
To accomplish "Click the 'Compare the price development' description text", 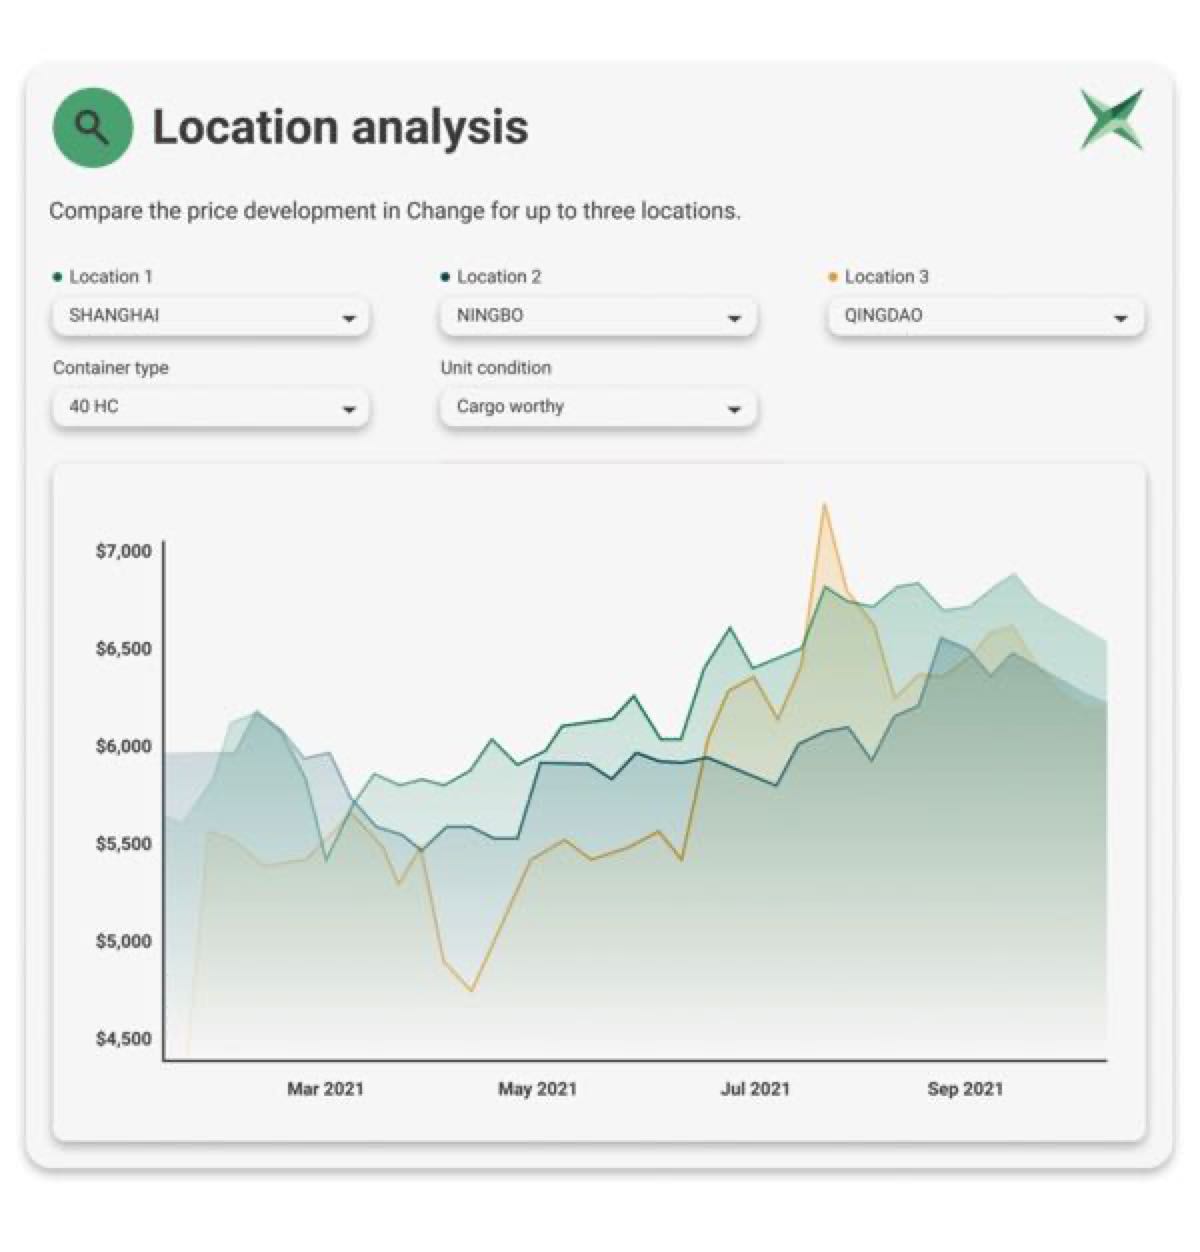I will (x=395, y=212).
